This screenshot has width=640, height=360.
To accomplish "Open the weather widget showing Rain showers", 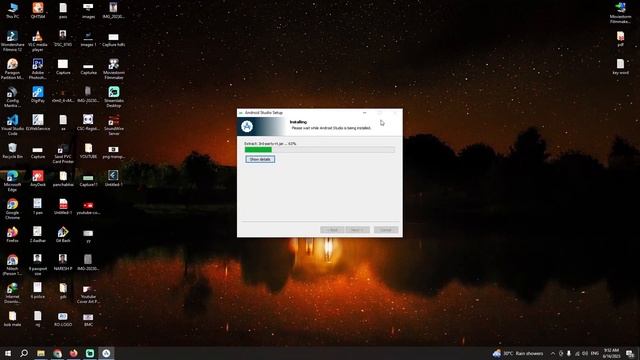I will coord(518,353).
